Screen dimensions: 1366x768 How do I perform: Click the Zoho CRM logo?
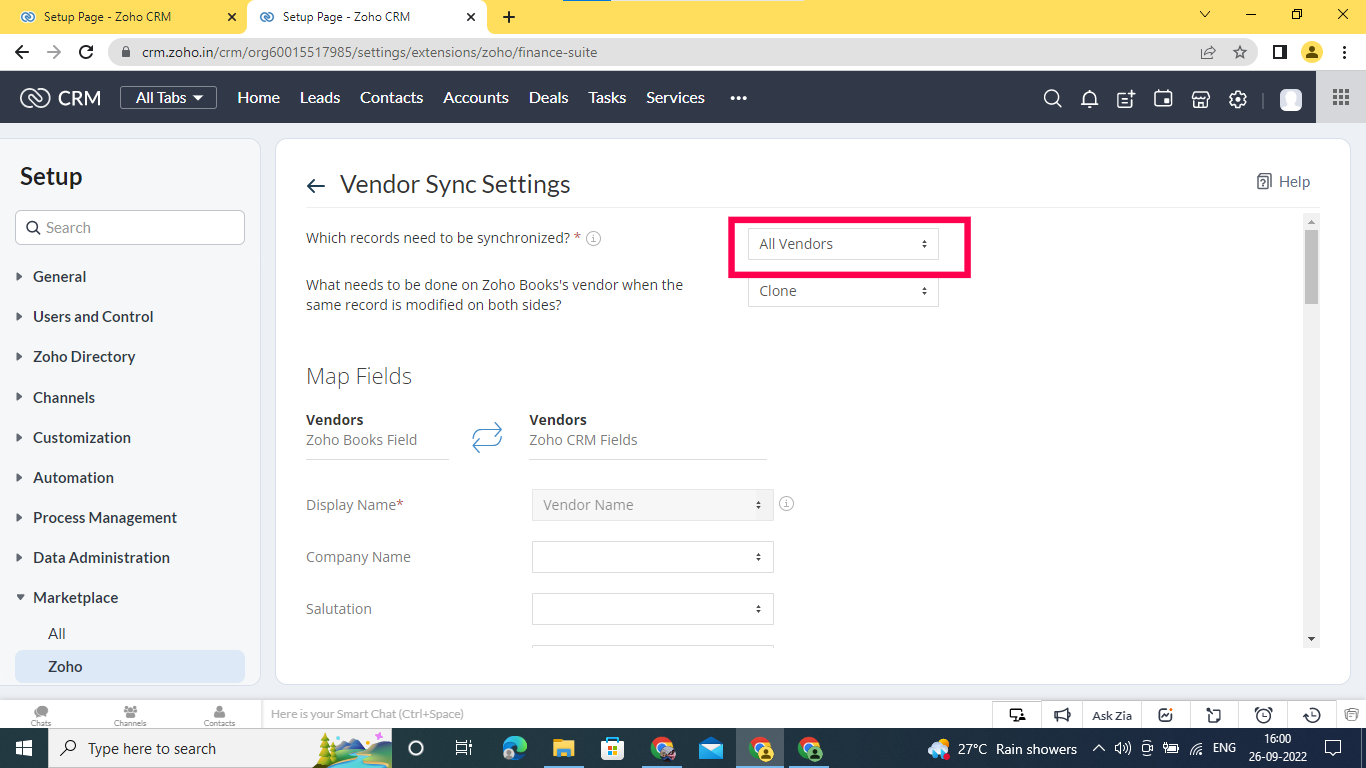(61, 97)
